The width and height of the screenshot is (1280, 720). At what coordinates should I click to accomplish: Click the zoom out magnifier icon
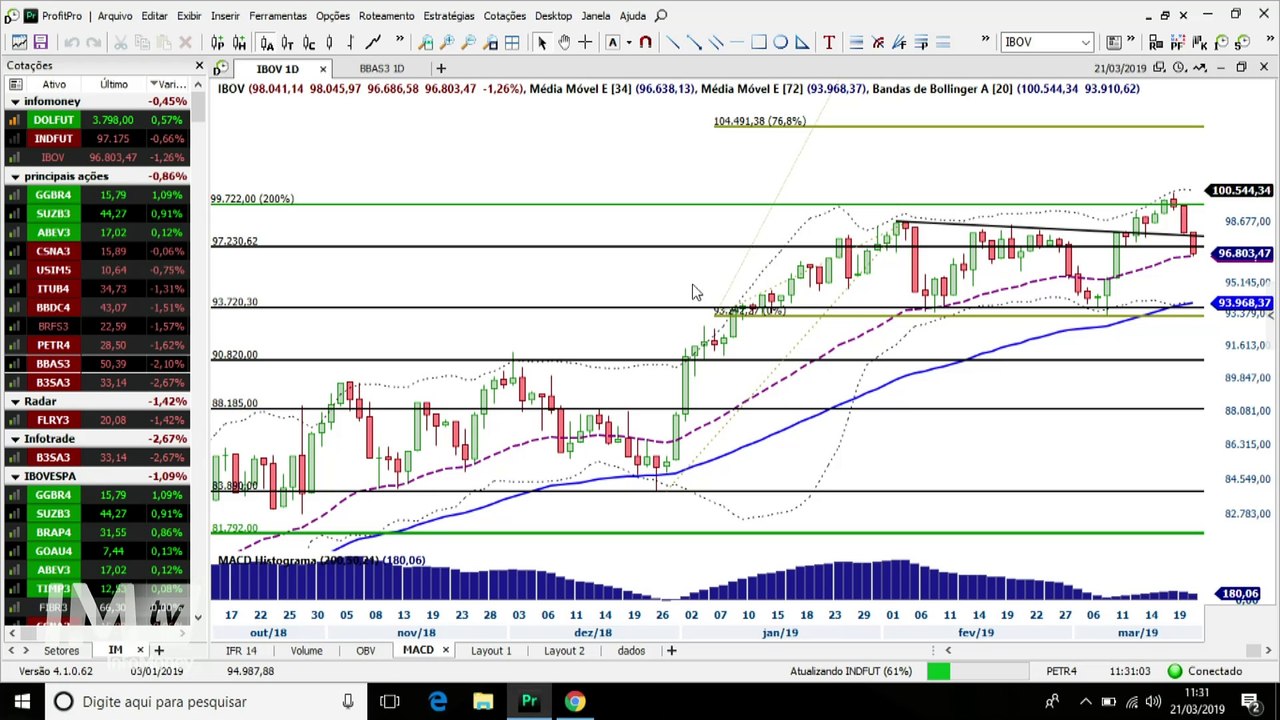coord(469,42)
